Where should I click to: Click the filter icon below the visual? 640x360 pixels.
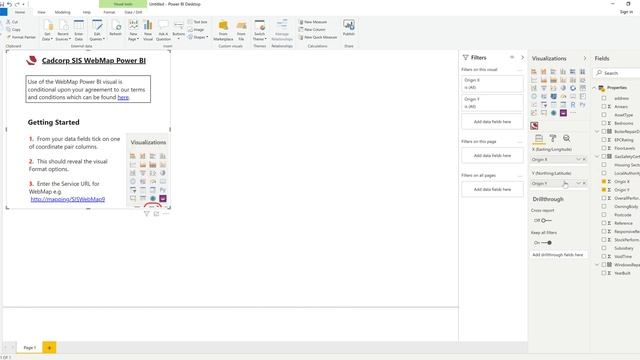pos(147,213)
